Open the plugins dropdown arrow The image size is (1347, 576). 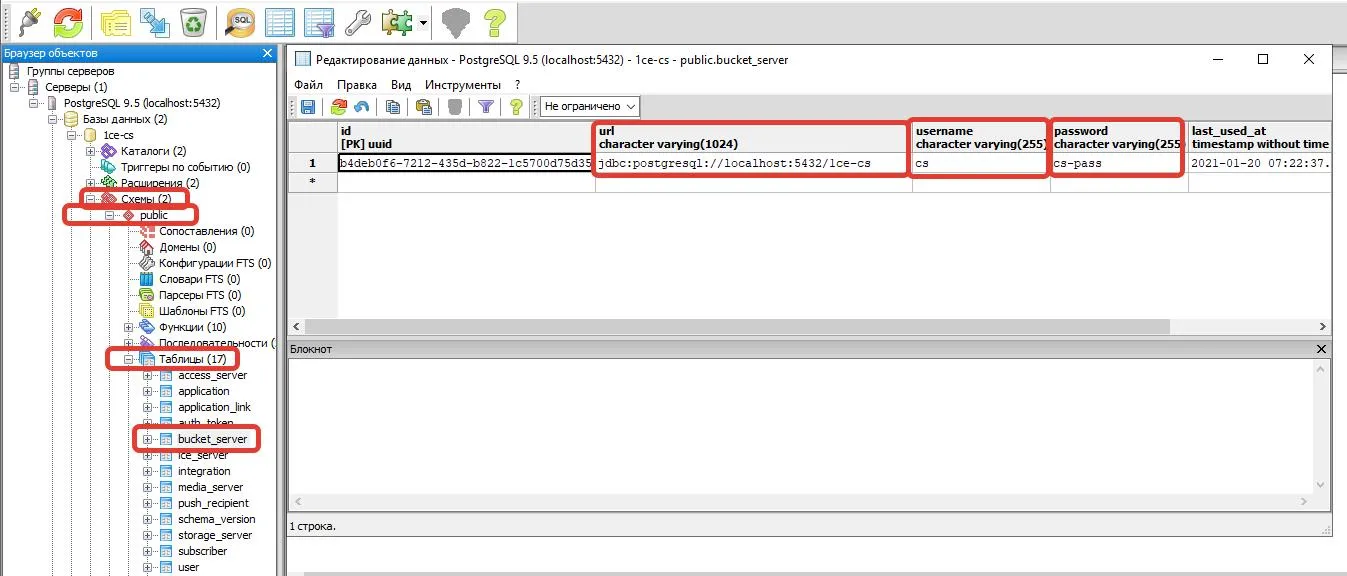coord(424,22)
